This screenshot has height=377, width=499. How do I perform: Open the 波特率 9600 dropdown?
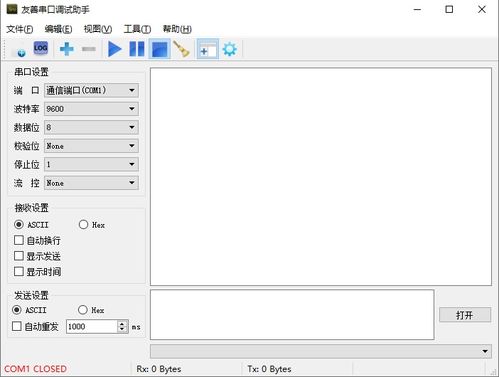pos(91,109)
